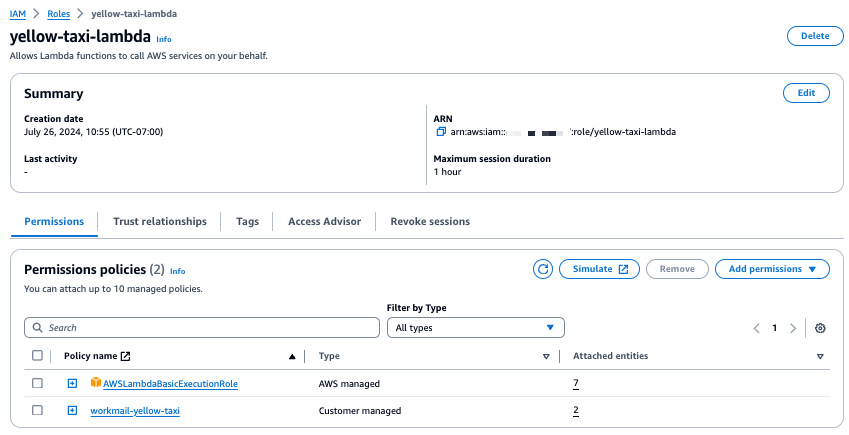Viewport: 849px width, 435px height.
Task: Click the Policy name column header
Action: click(x=90, y=356)
